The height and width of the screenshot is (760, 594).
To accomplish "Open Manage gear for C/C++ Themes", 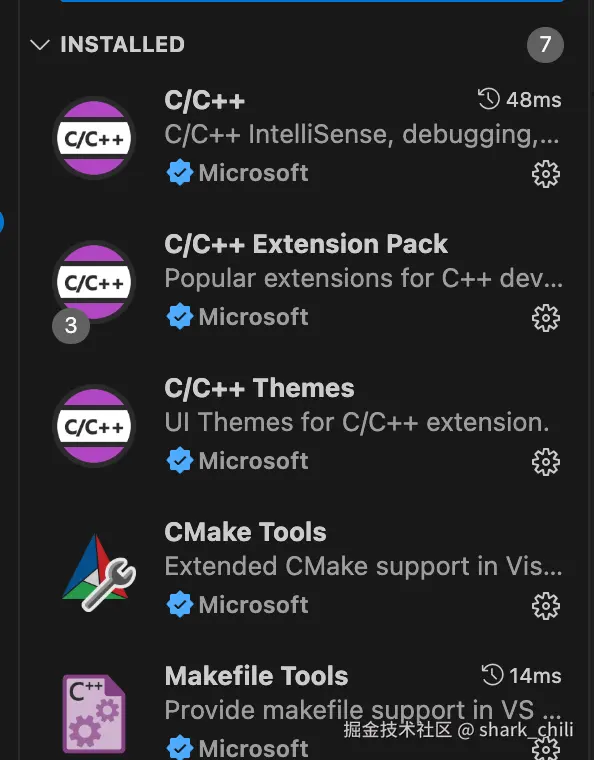I will [546, 461].
